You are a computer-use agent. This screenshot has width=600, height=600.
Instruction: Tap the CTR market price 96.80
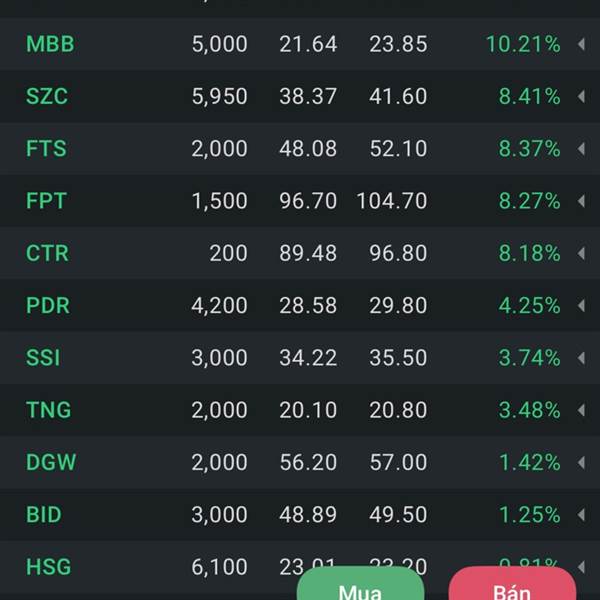click(398, 253)
